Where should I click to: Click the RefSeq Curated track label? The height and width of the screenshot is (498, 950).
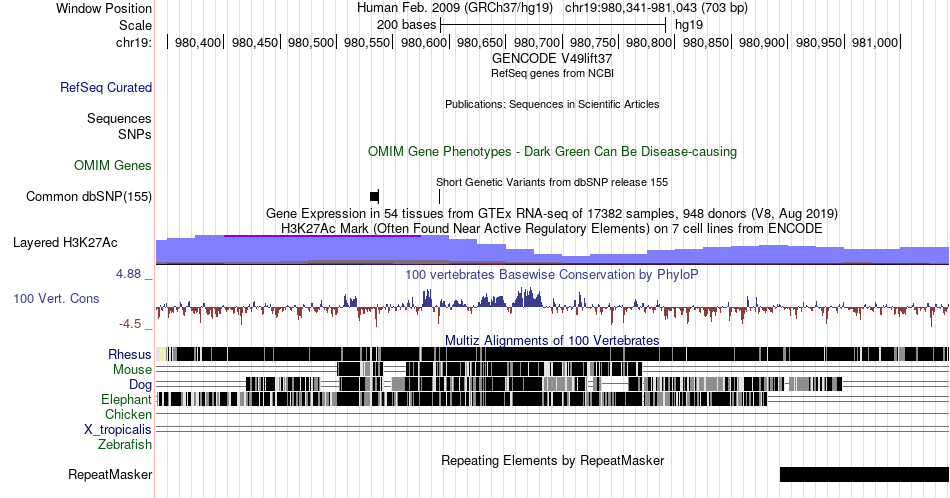click(106, 87)
